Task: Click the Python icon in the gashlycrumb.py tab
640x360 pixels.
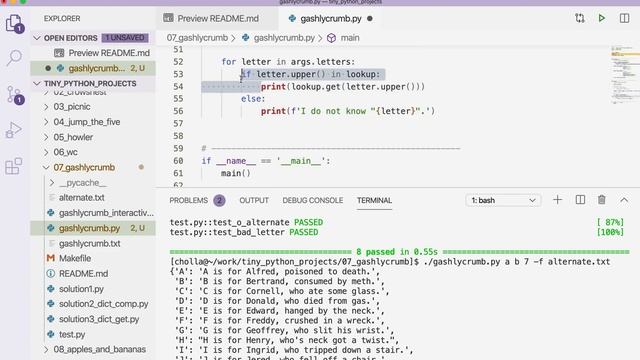Action: click(x=292, y=18)
